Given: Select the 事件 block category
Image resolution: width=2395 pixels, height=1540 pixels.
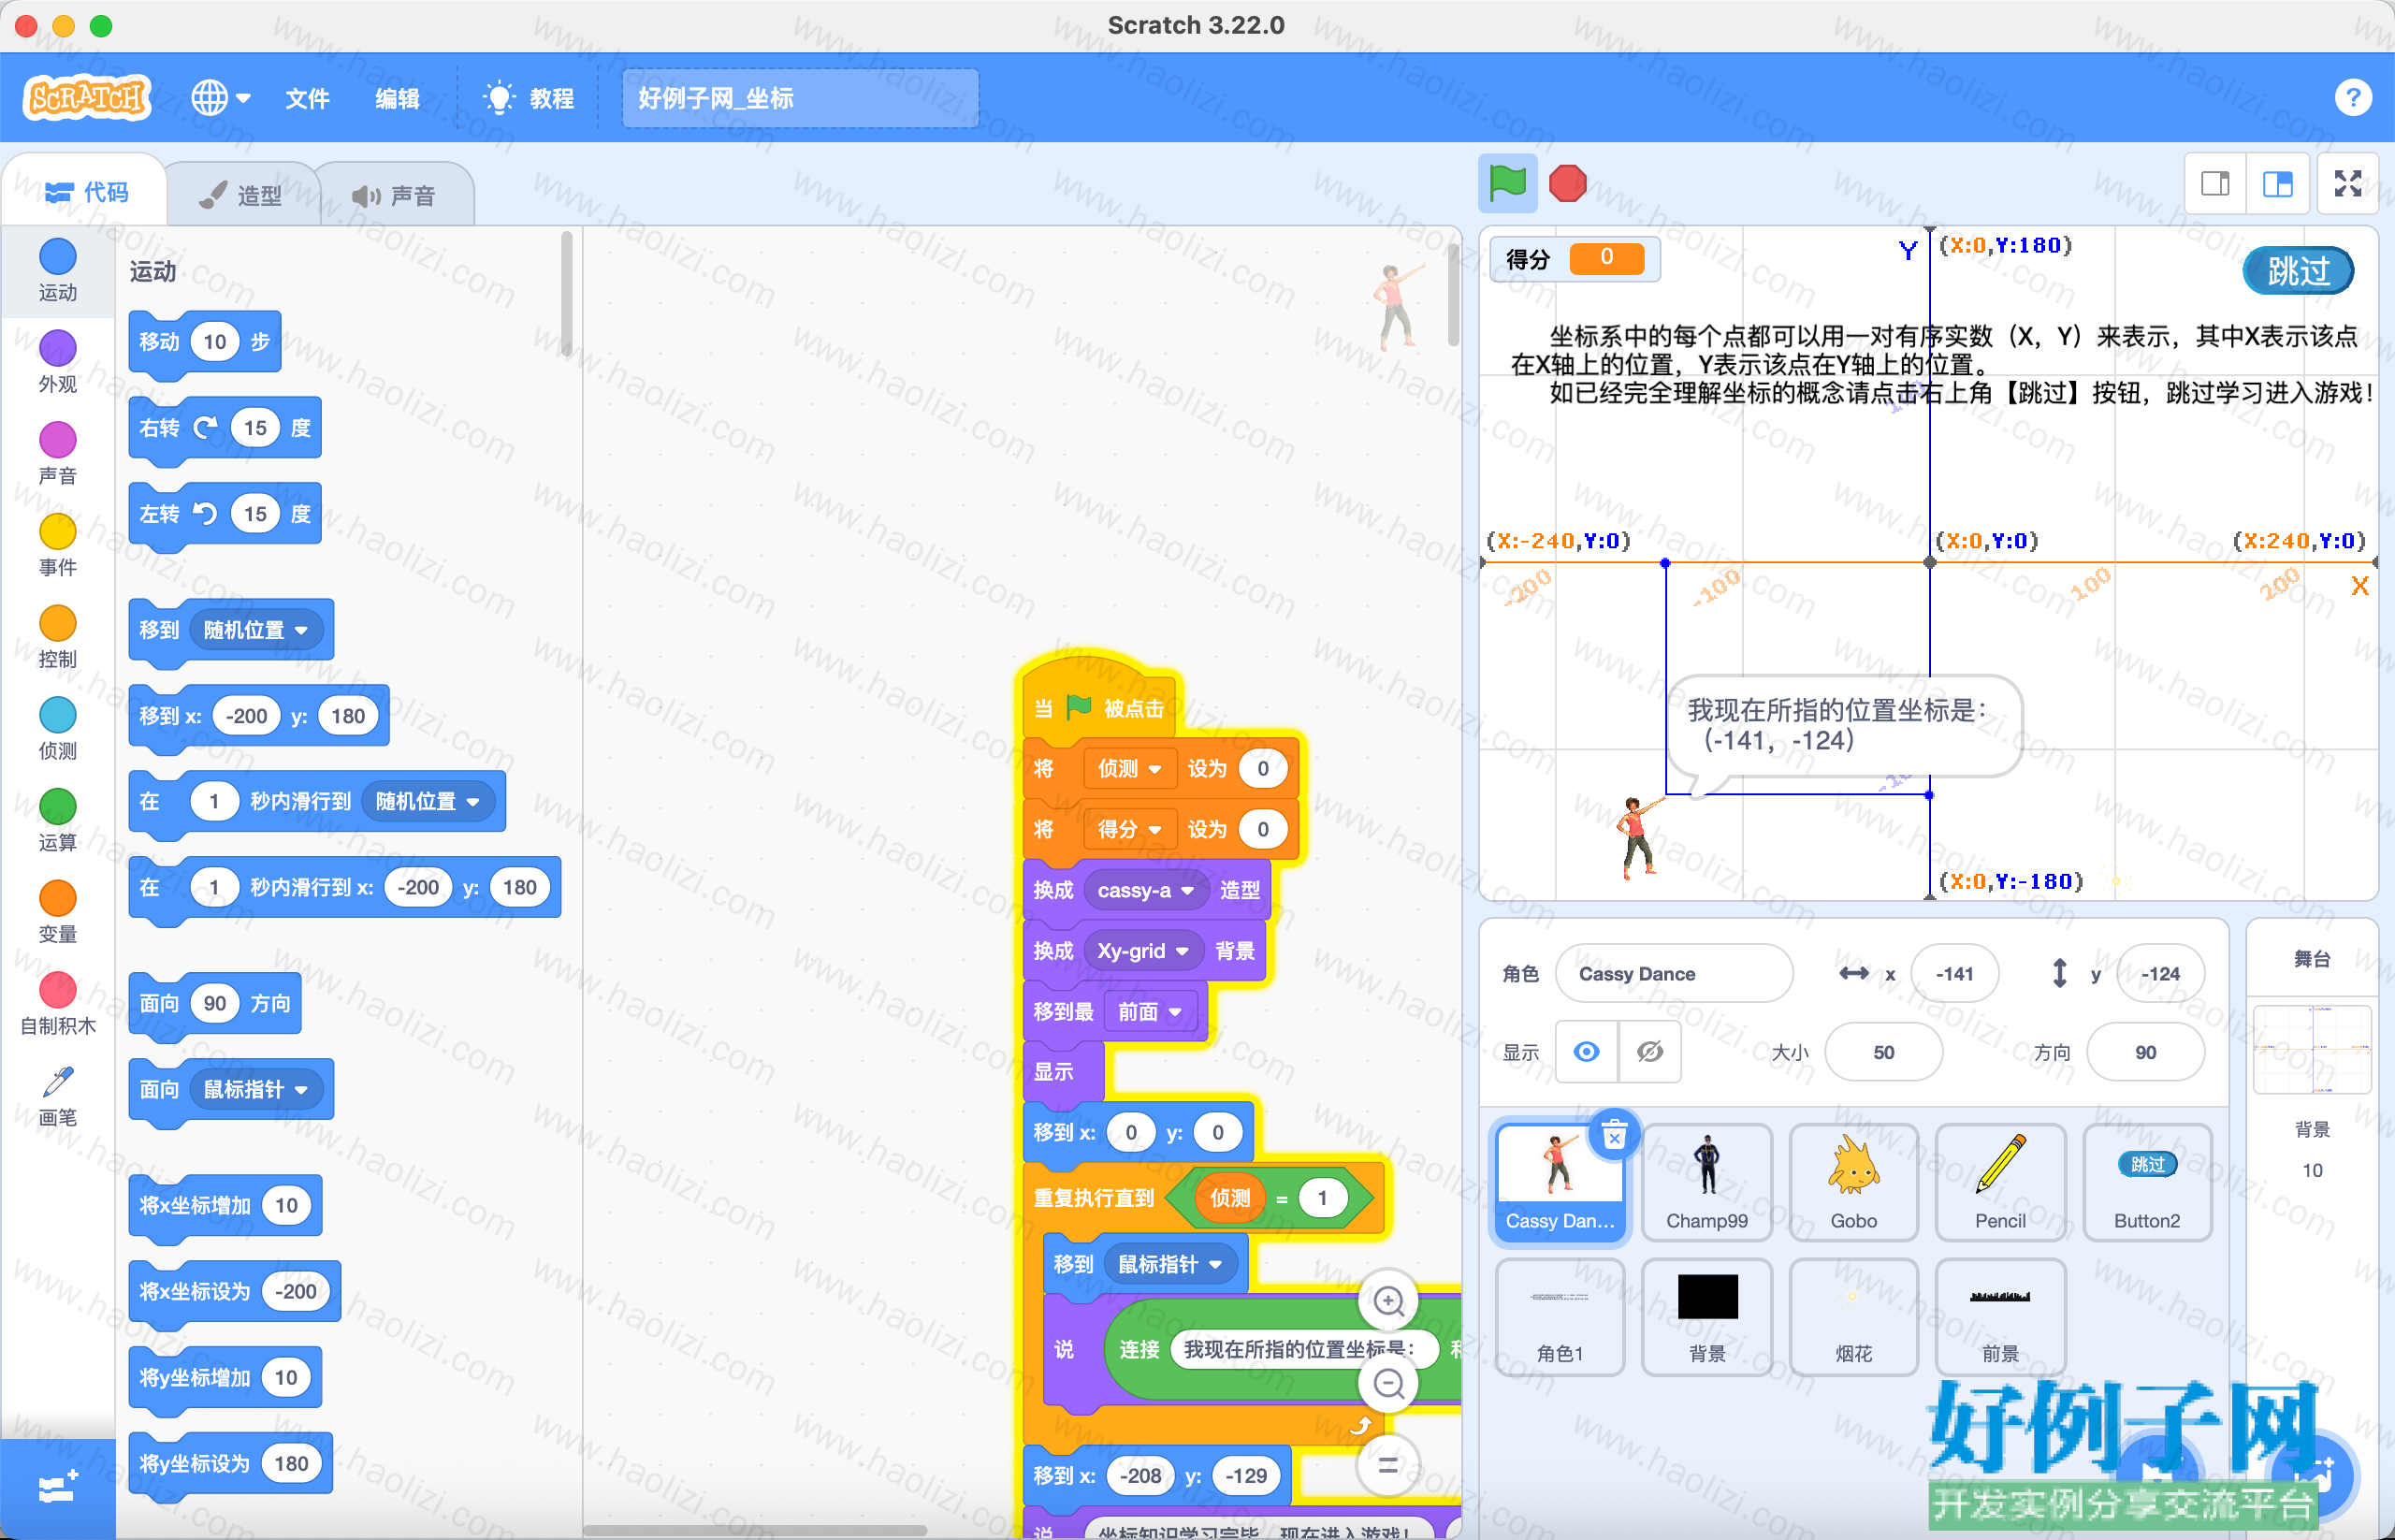Looking at the screenshot, I should point(58,545).
